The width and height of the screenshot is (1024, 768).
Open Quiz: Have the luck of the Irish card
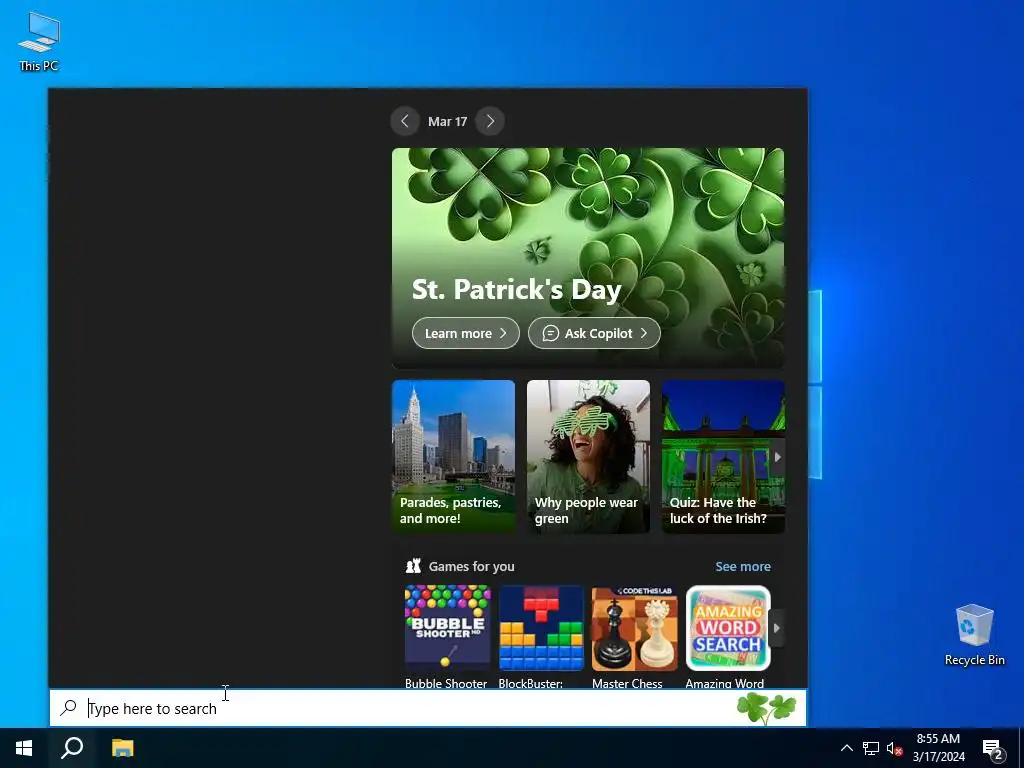[723, 456]
